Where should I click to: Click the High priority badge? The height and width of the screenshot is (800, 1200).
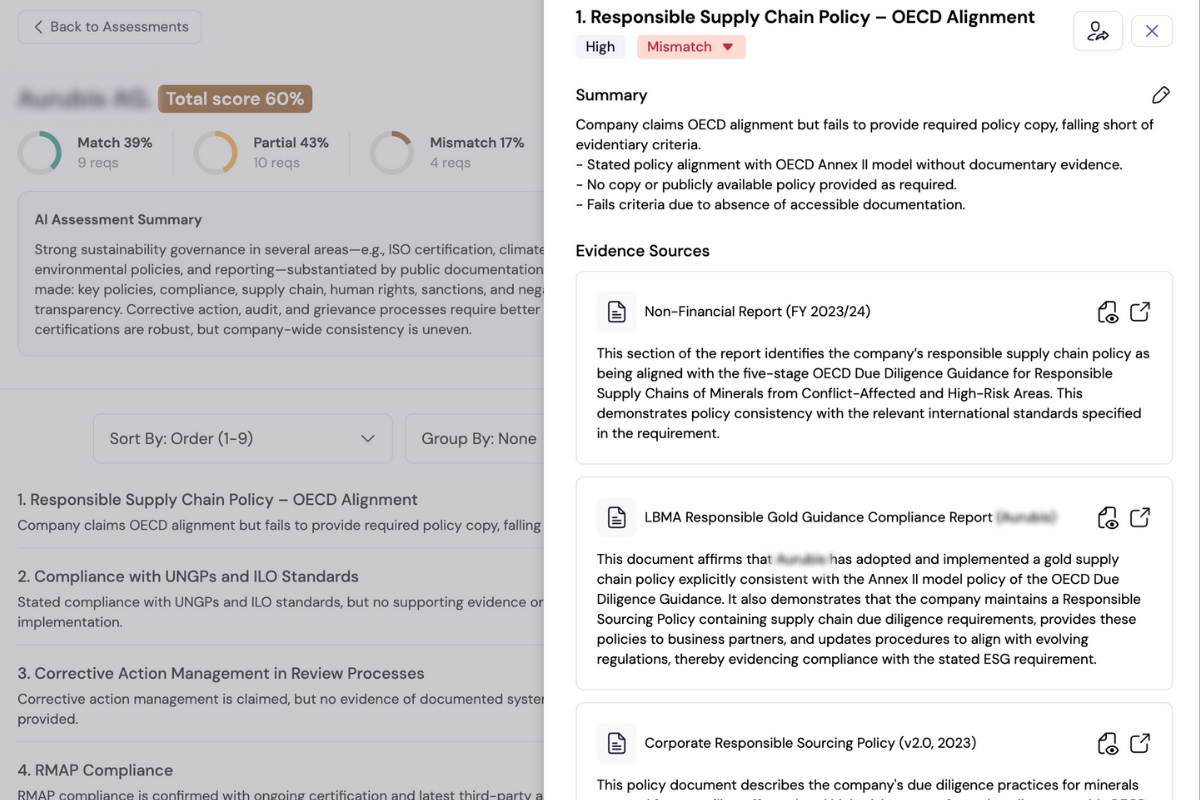pos(600,46)
